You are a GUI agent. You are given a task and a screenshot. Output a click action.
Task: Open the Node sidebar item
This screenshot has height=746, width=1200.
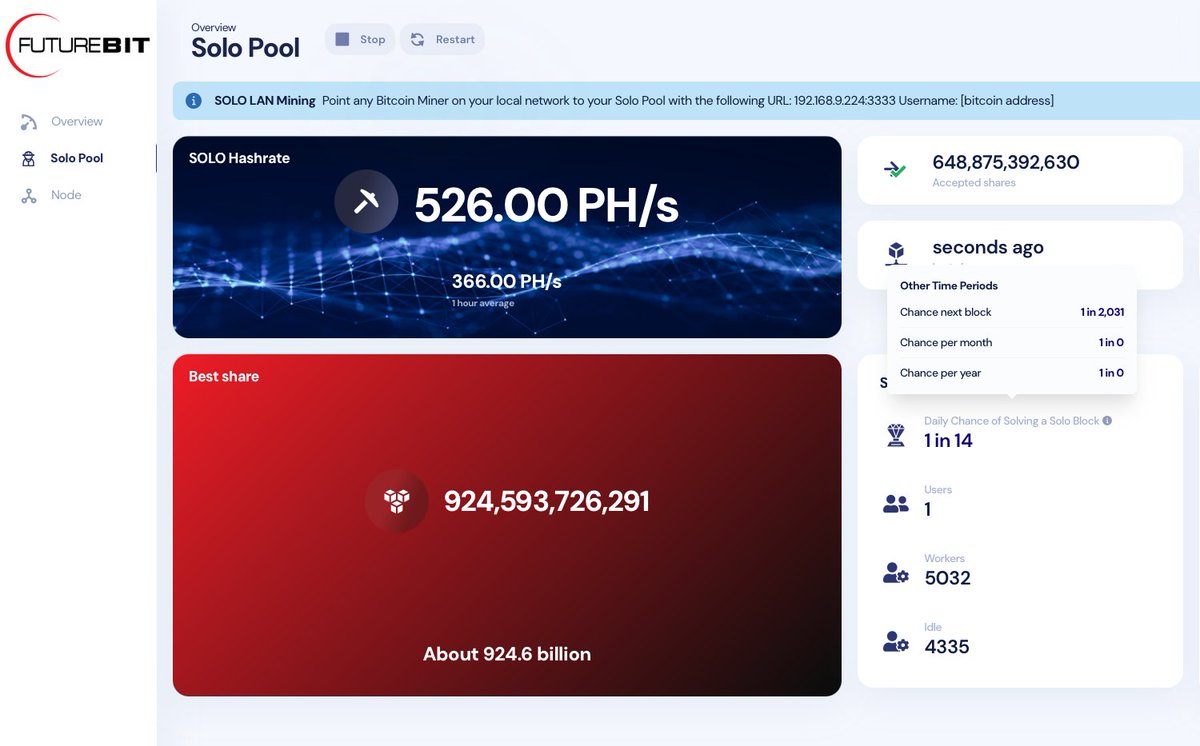pos(66,195)
